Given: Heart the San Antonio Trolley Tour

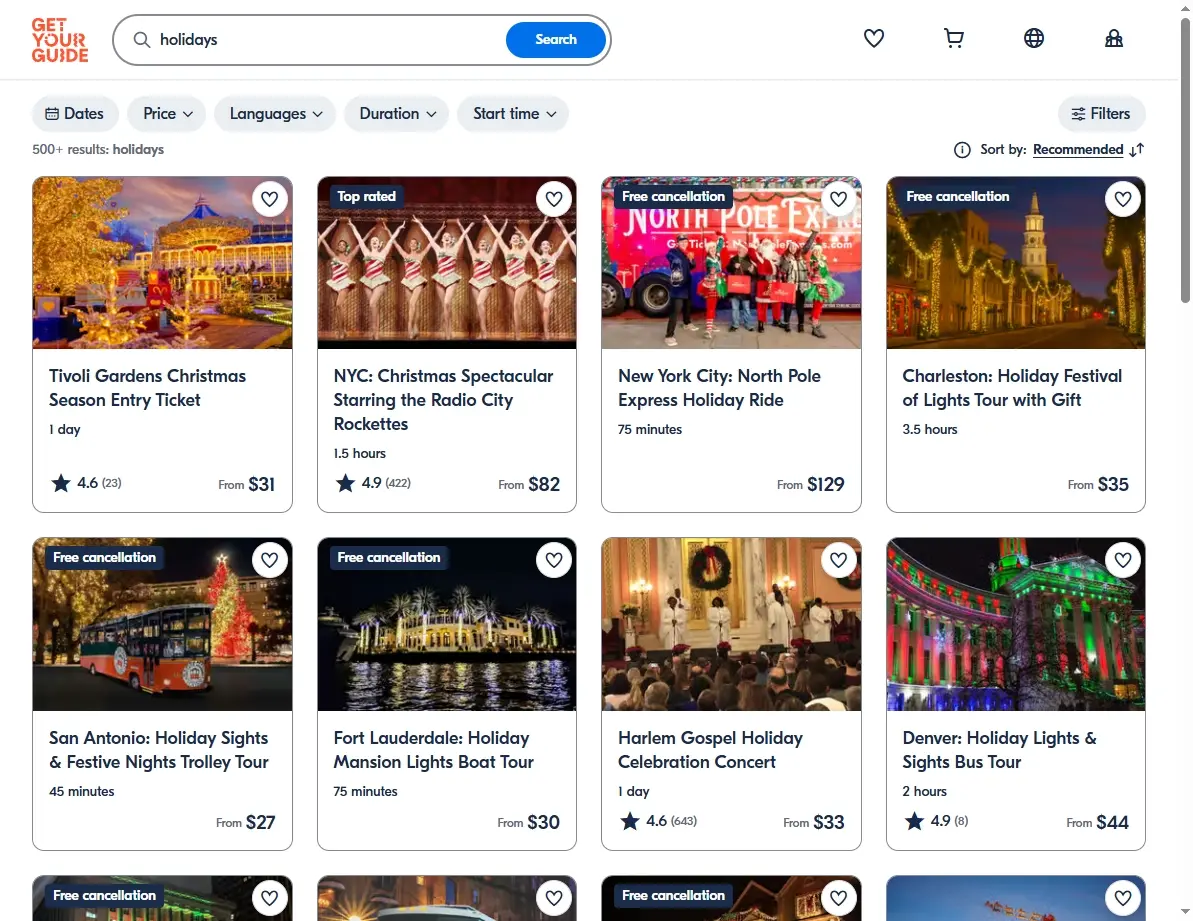Looking at the screenshot, I should pos(269,561).
